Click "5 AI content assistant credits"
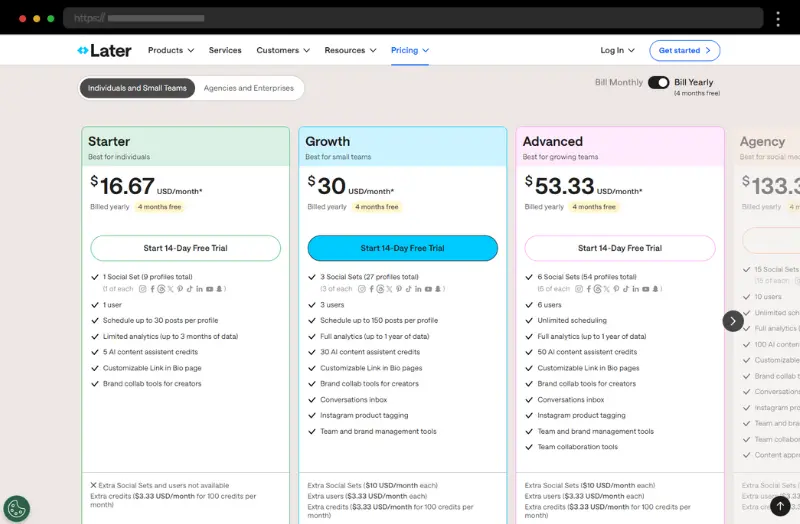The height and width of the screenshot is (524, 800). [x=150, y=352]
